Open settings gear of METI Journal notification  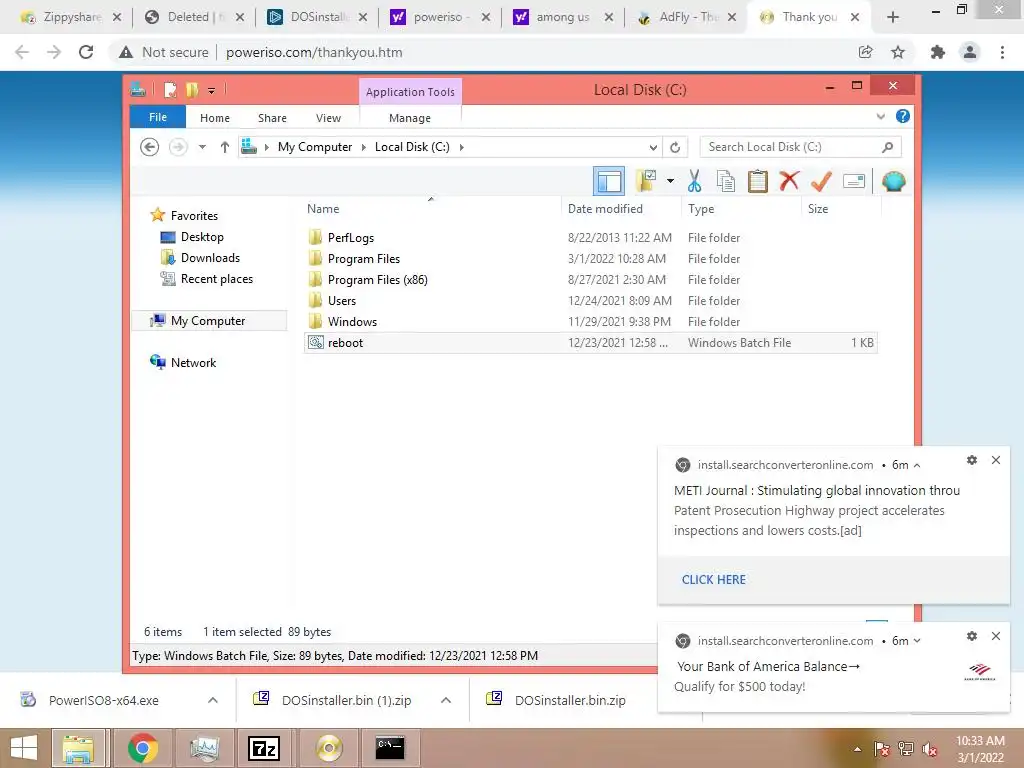[972, 460]
